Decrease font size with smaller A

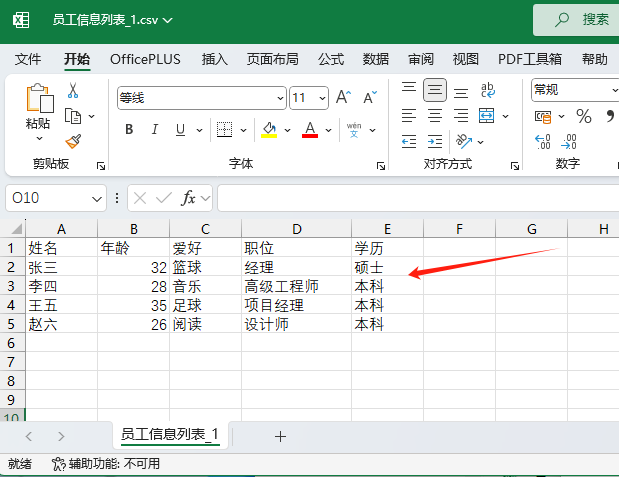370,97
